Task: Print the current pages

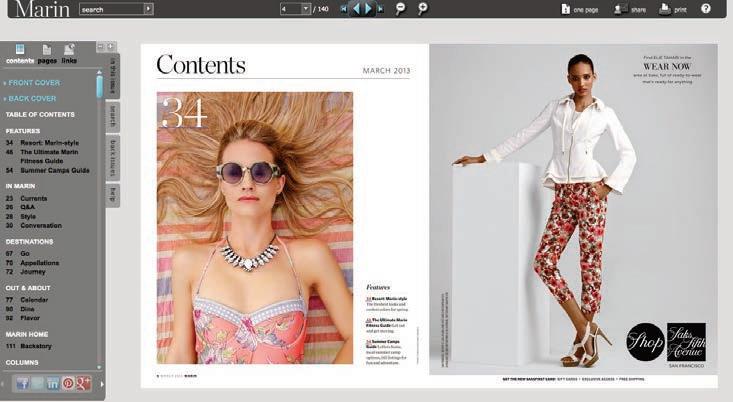Action: pyautogui.click(x=673, y=9)
